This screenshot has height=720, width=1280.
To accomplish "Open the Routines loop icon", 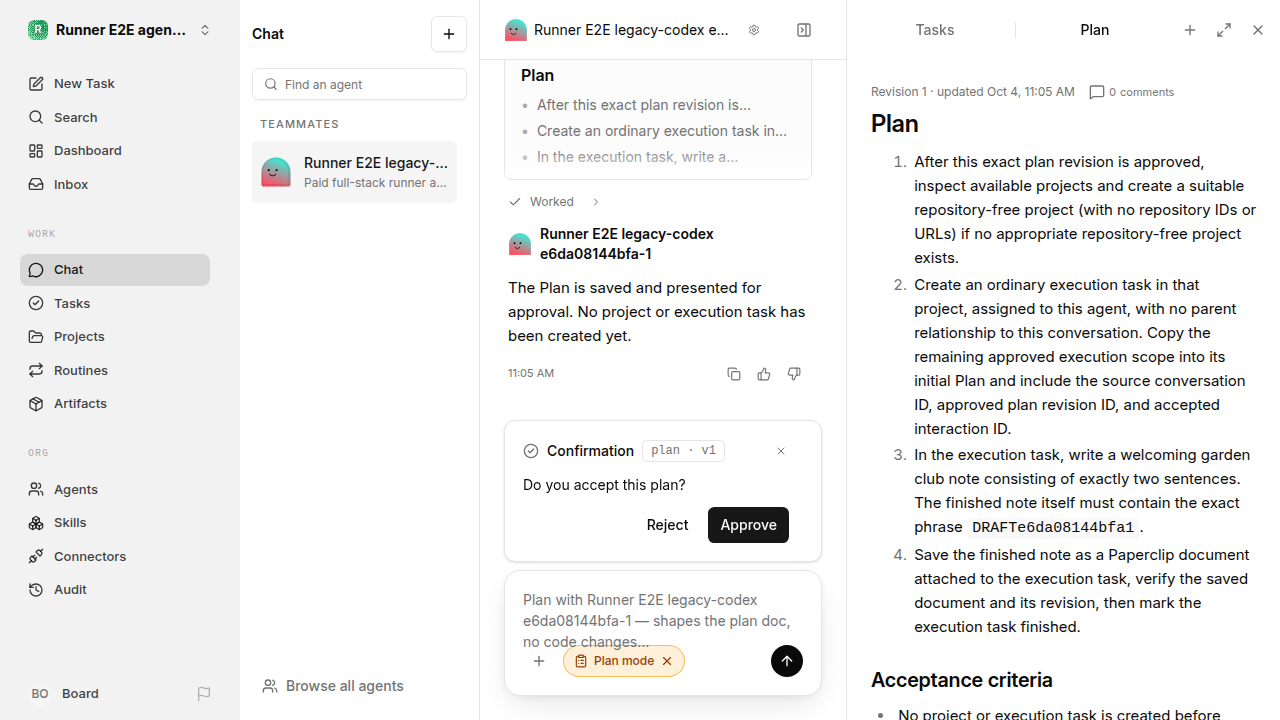I will click(x=36, y=370).
